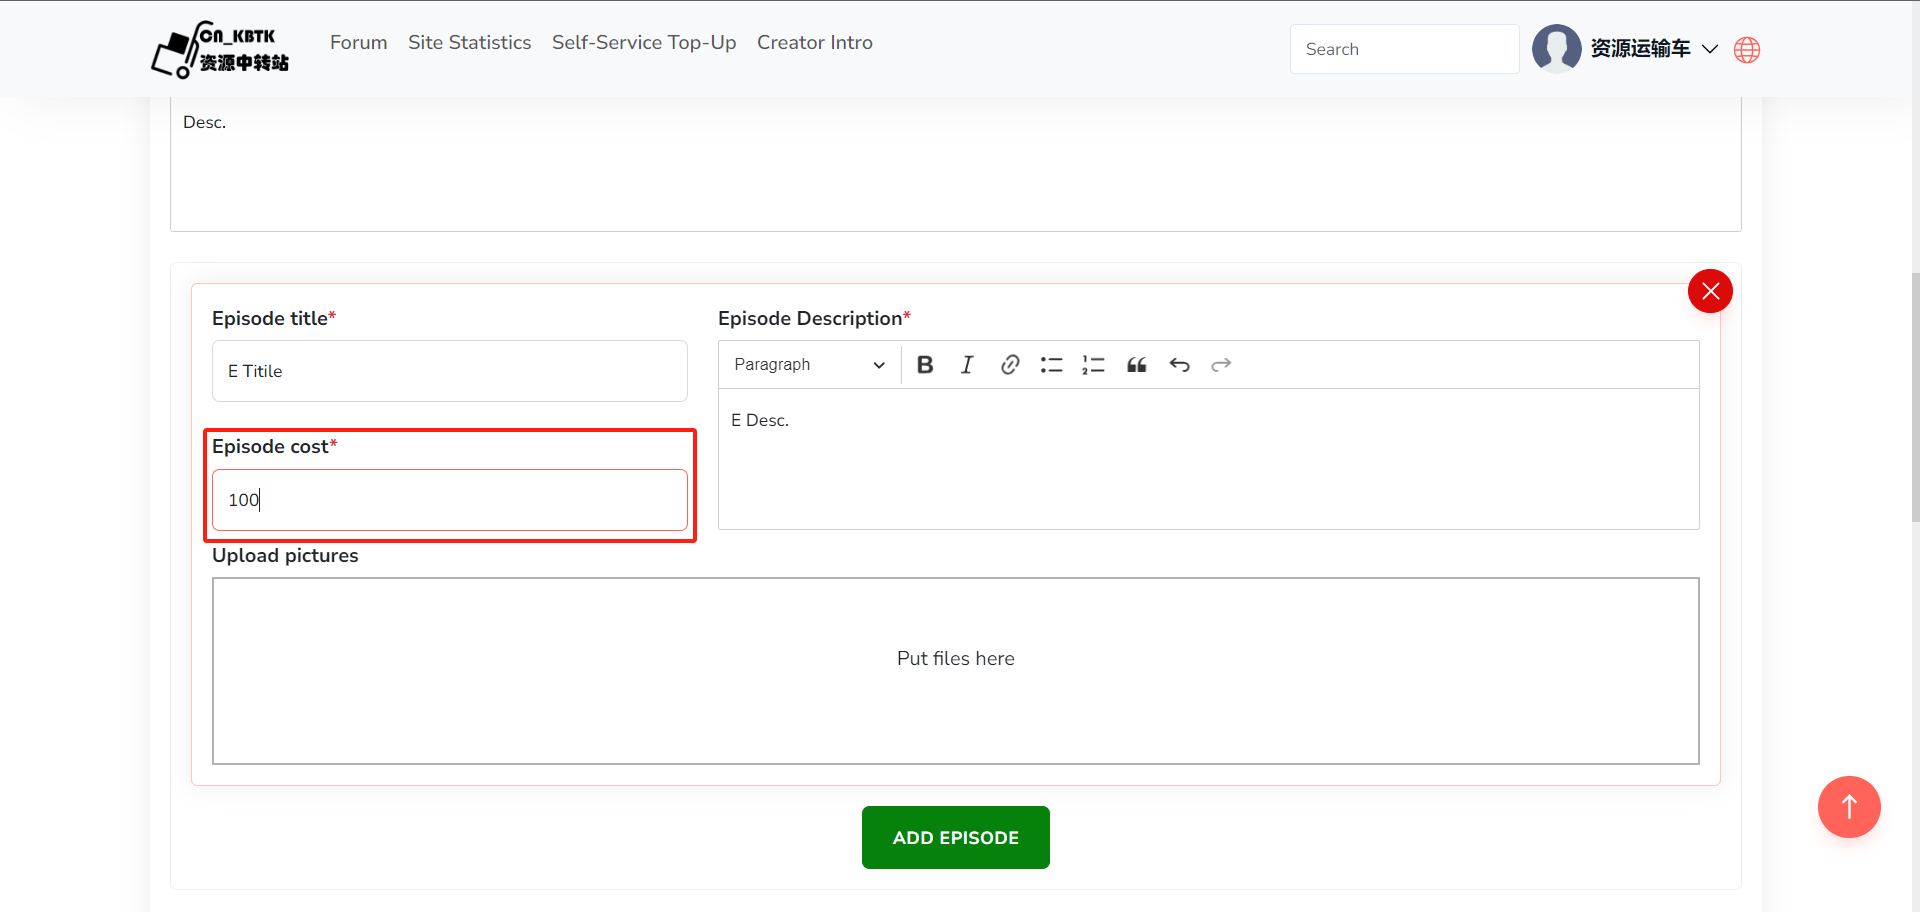Open the Forum page
This screenshot has height=912, width=1920.
click(x=358, y=43)
